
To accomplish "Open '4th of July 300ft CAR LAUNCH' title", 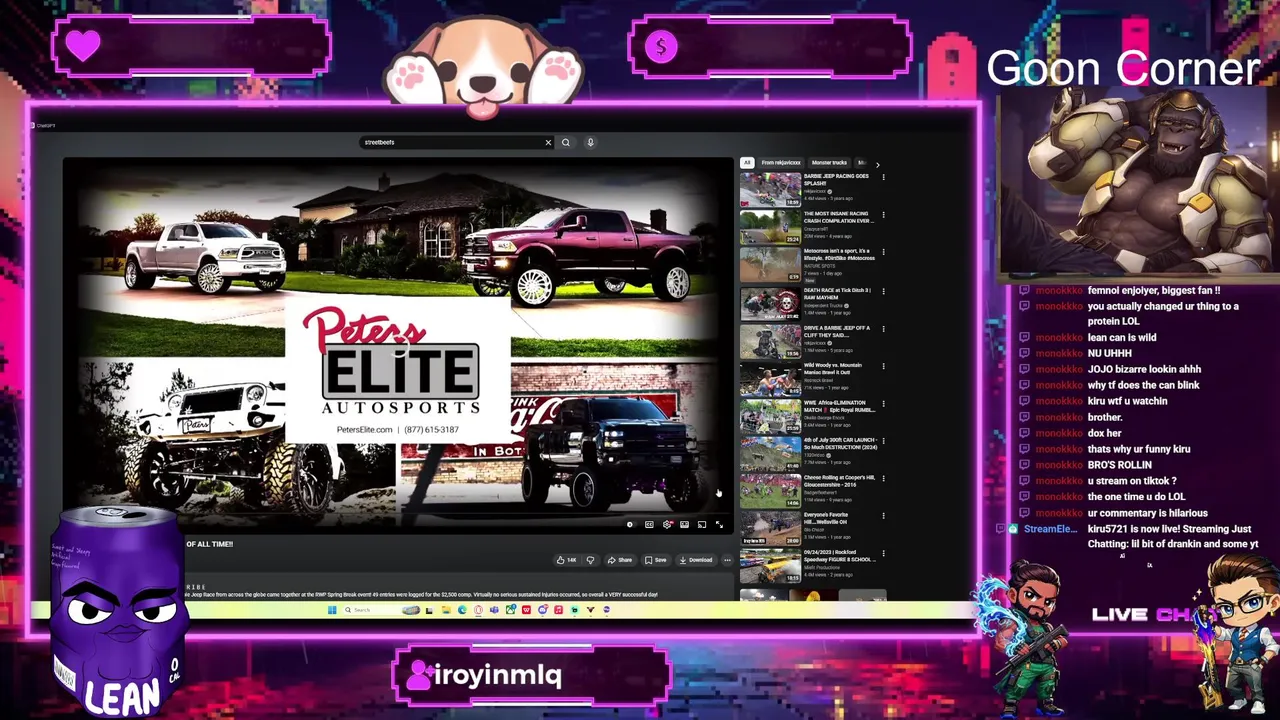I will (x=841, y=444).
